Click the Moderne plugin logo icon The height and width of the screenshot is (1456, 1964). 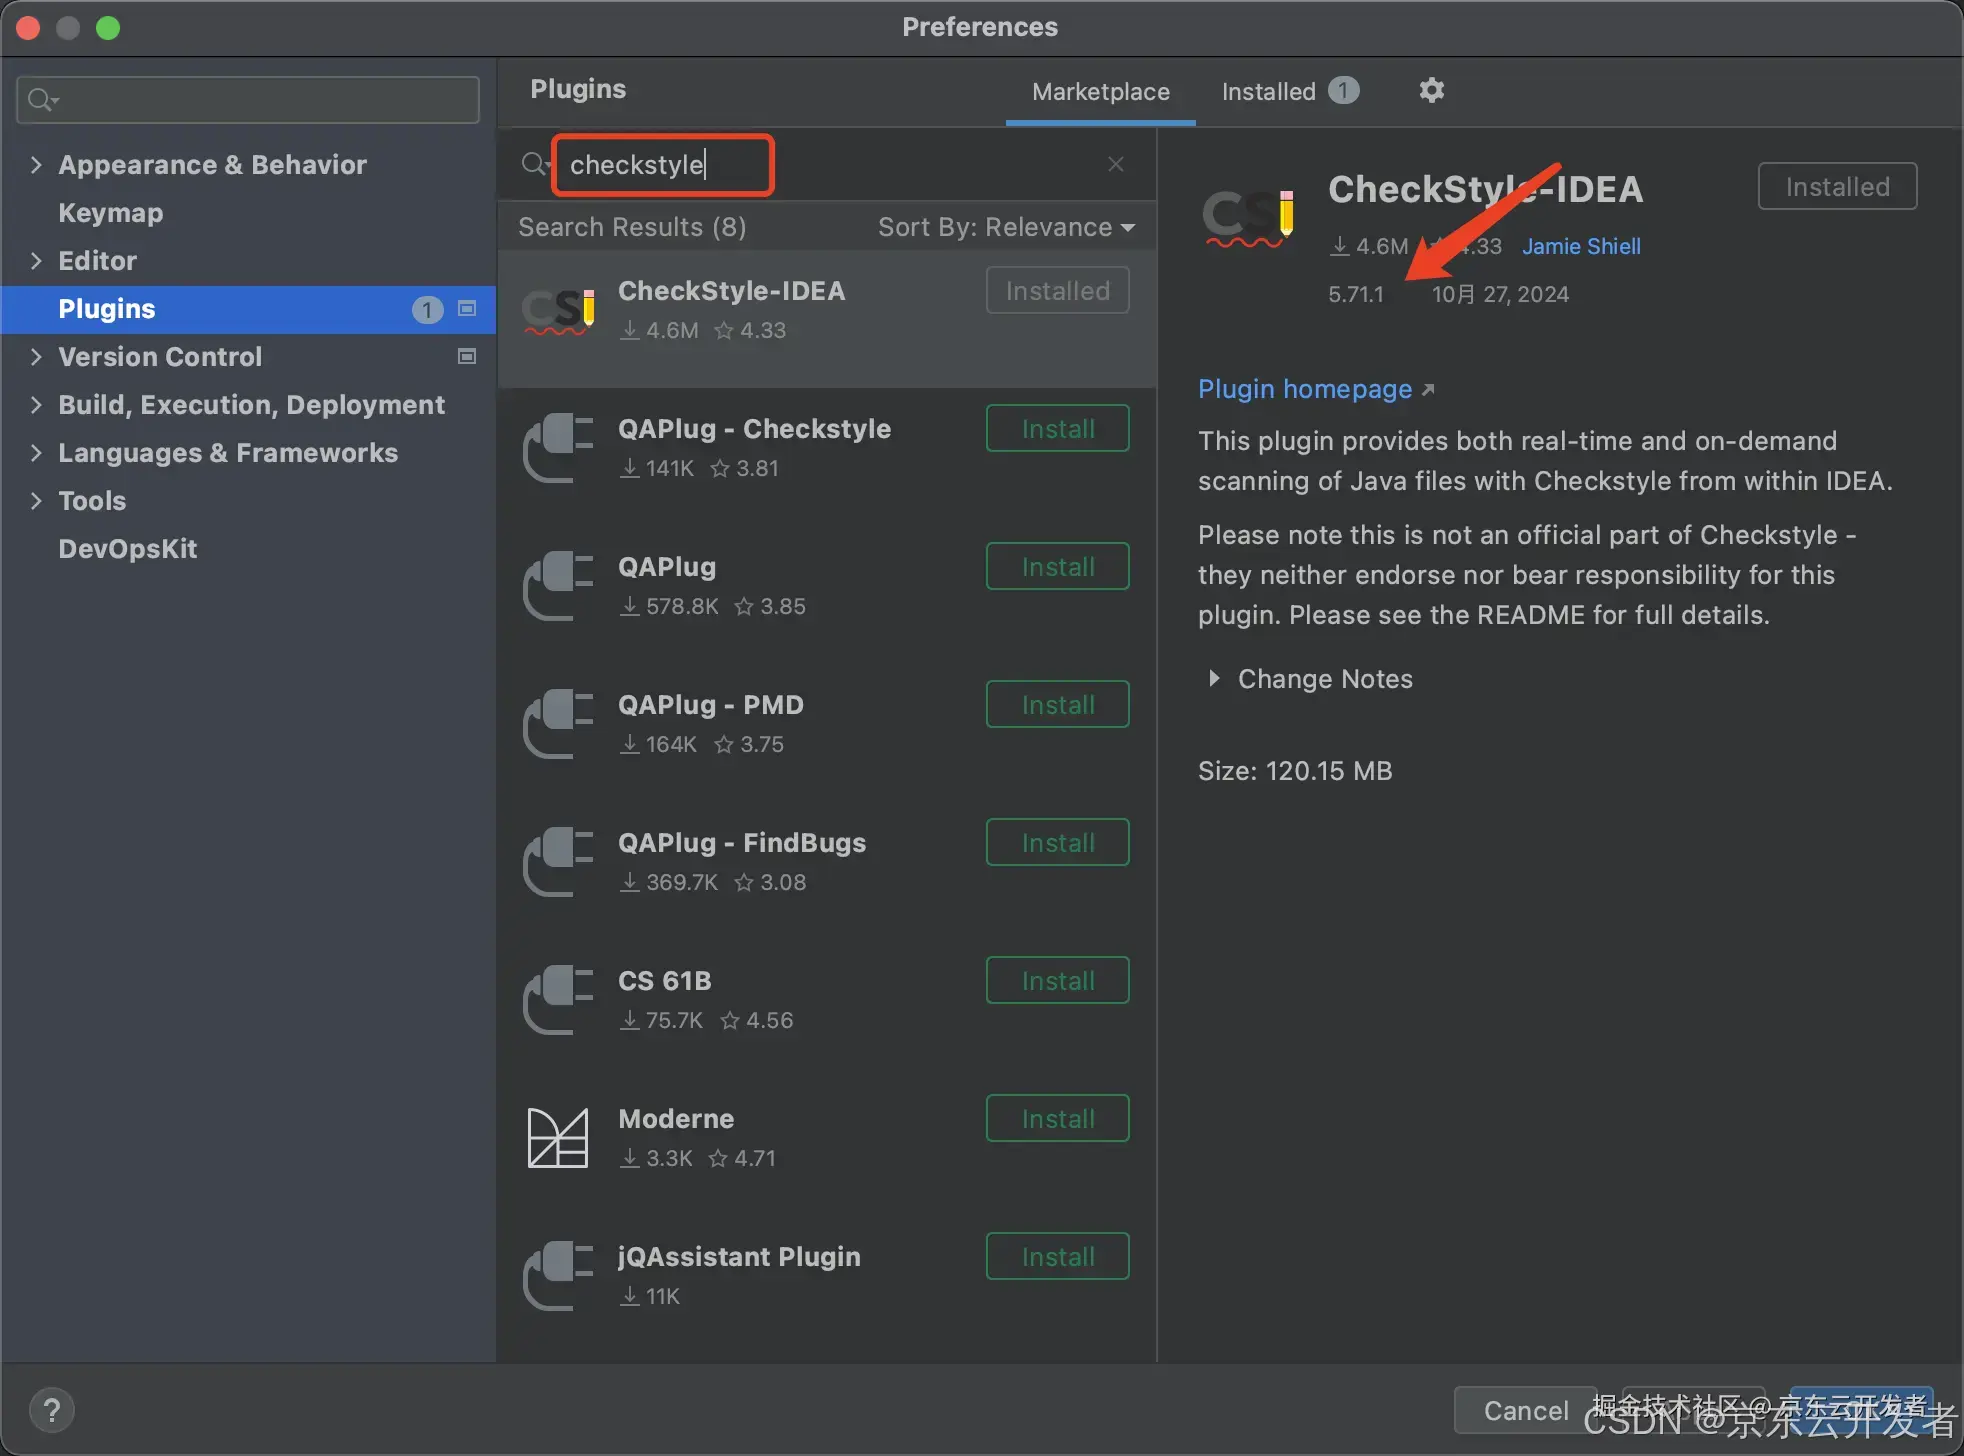[x=558, y=1138]
